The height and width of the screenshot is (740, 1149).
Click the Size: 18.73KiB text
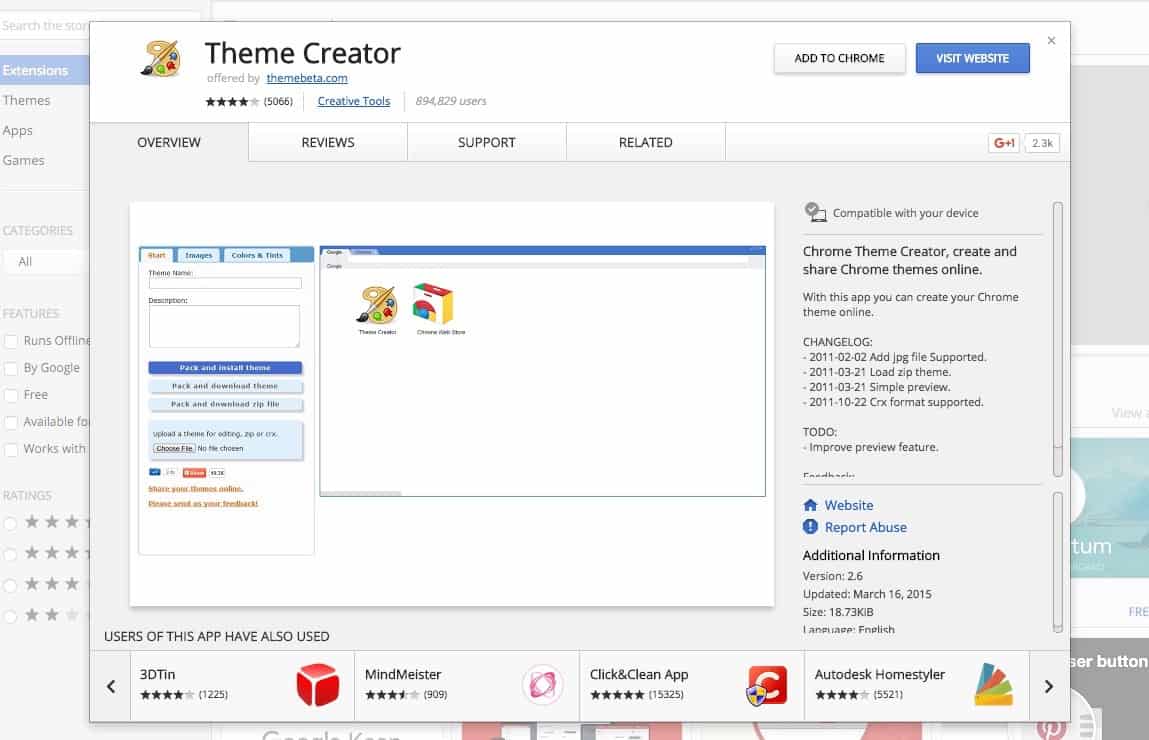tap(838, 612)
